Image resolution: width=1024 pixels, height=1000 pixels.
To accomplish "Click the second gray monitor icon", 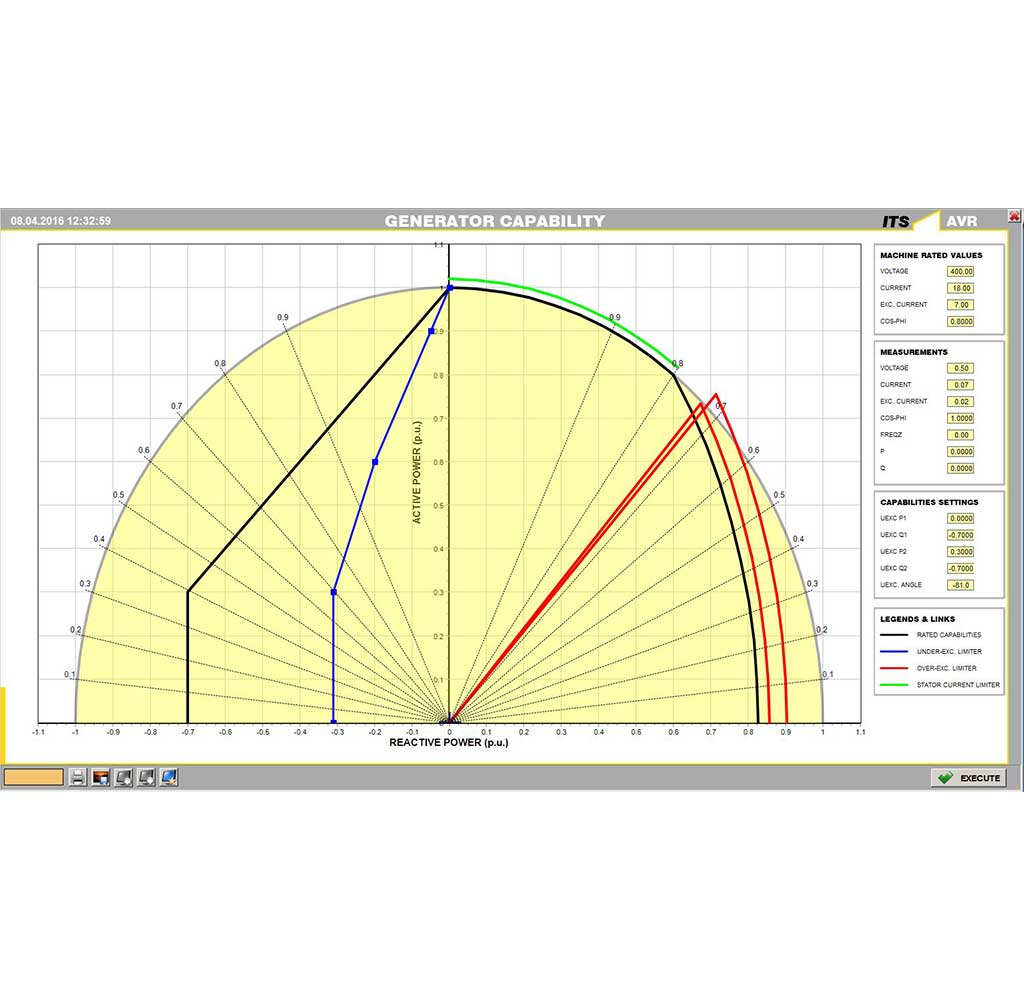I will click(x=146, y=777).
